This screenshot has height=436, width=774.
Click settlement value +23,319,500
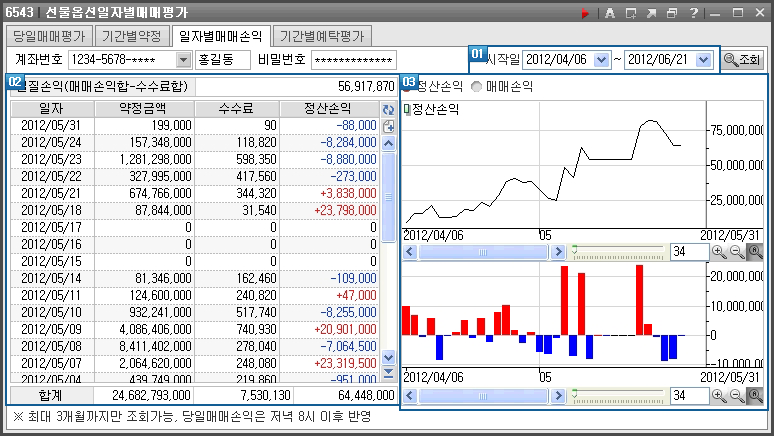tap(345, 363)
